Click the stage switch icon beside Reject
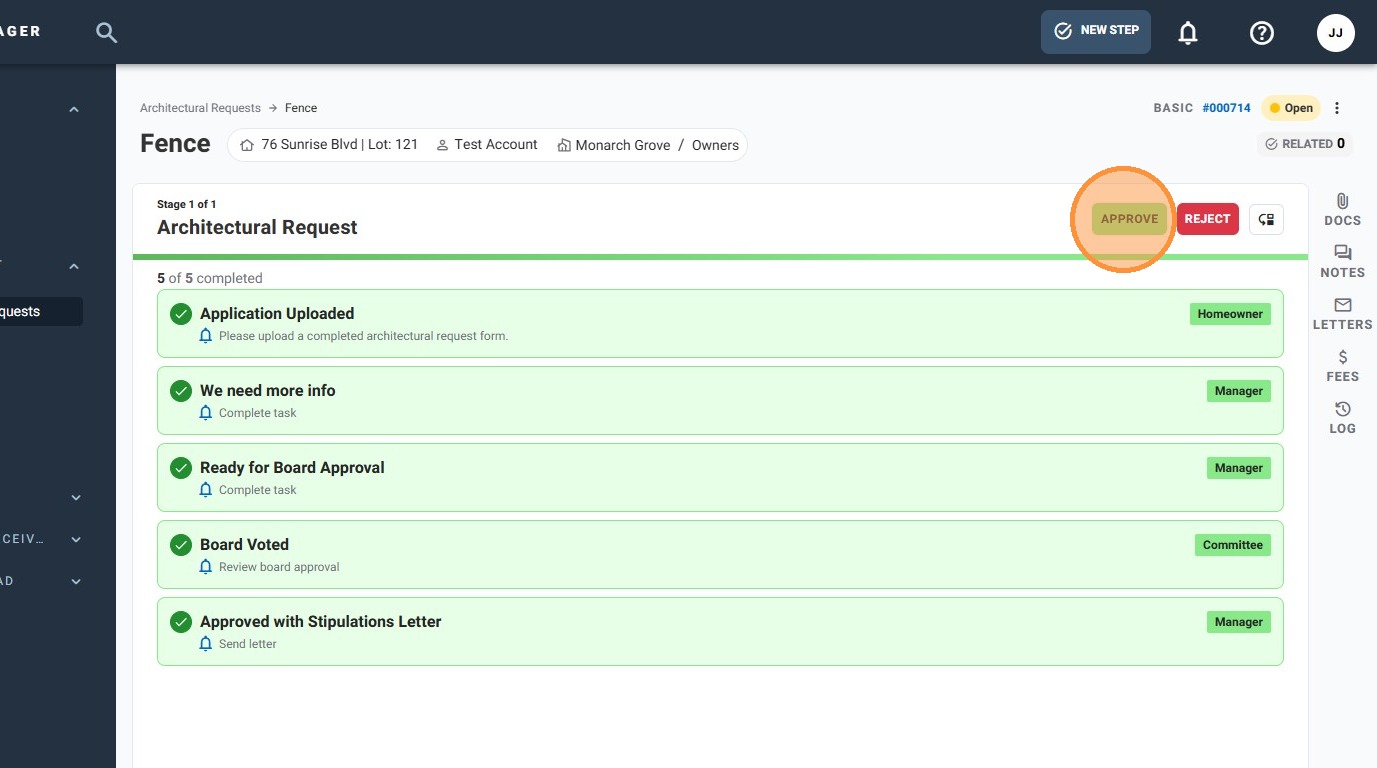Screen dimensions: 1377x768 (x=1266, y=219)
